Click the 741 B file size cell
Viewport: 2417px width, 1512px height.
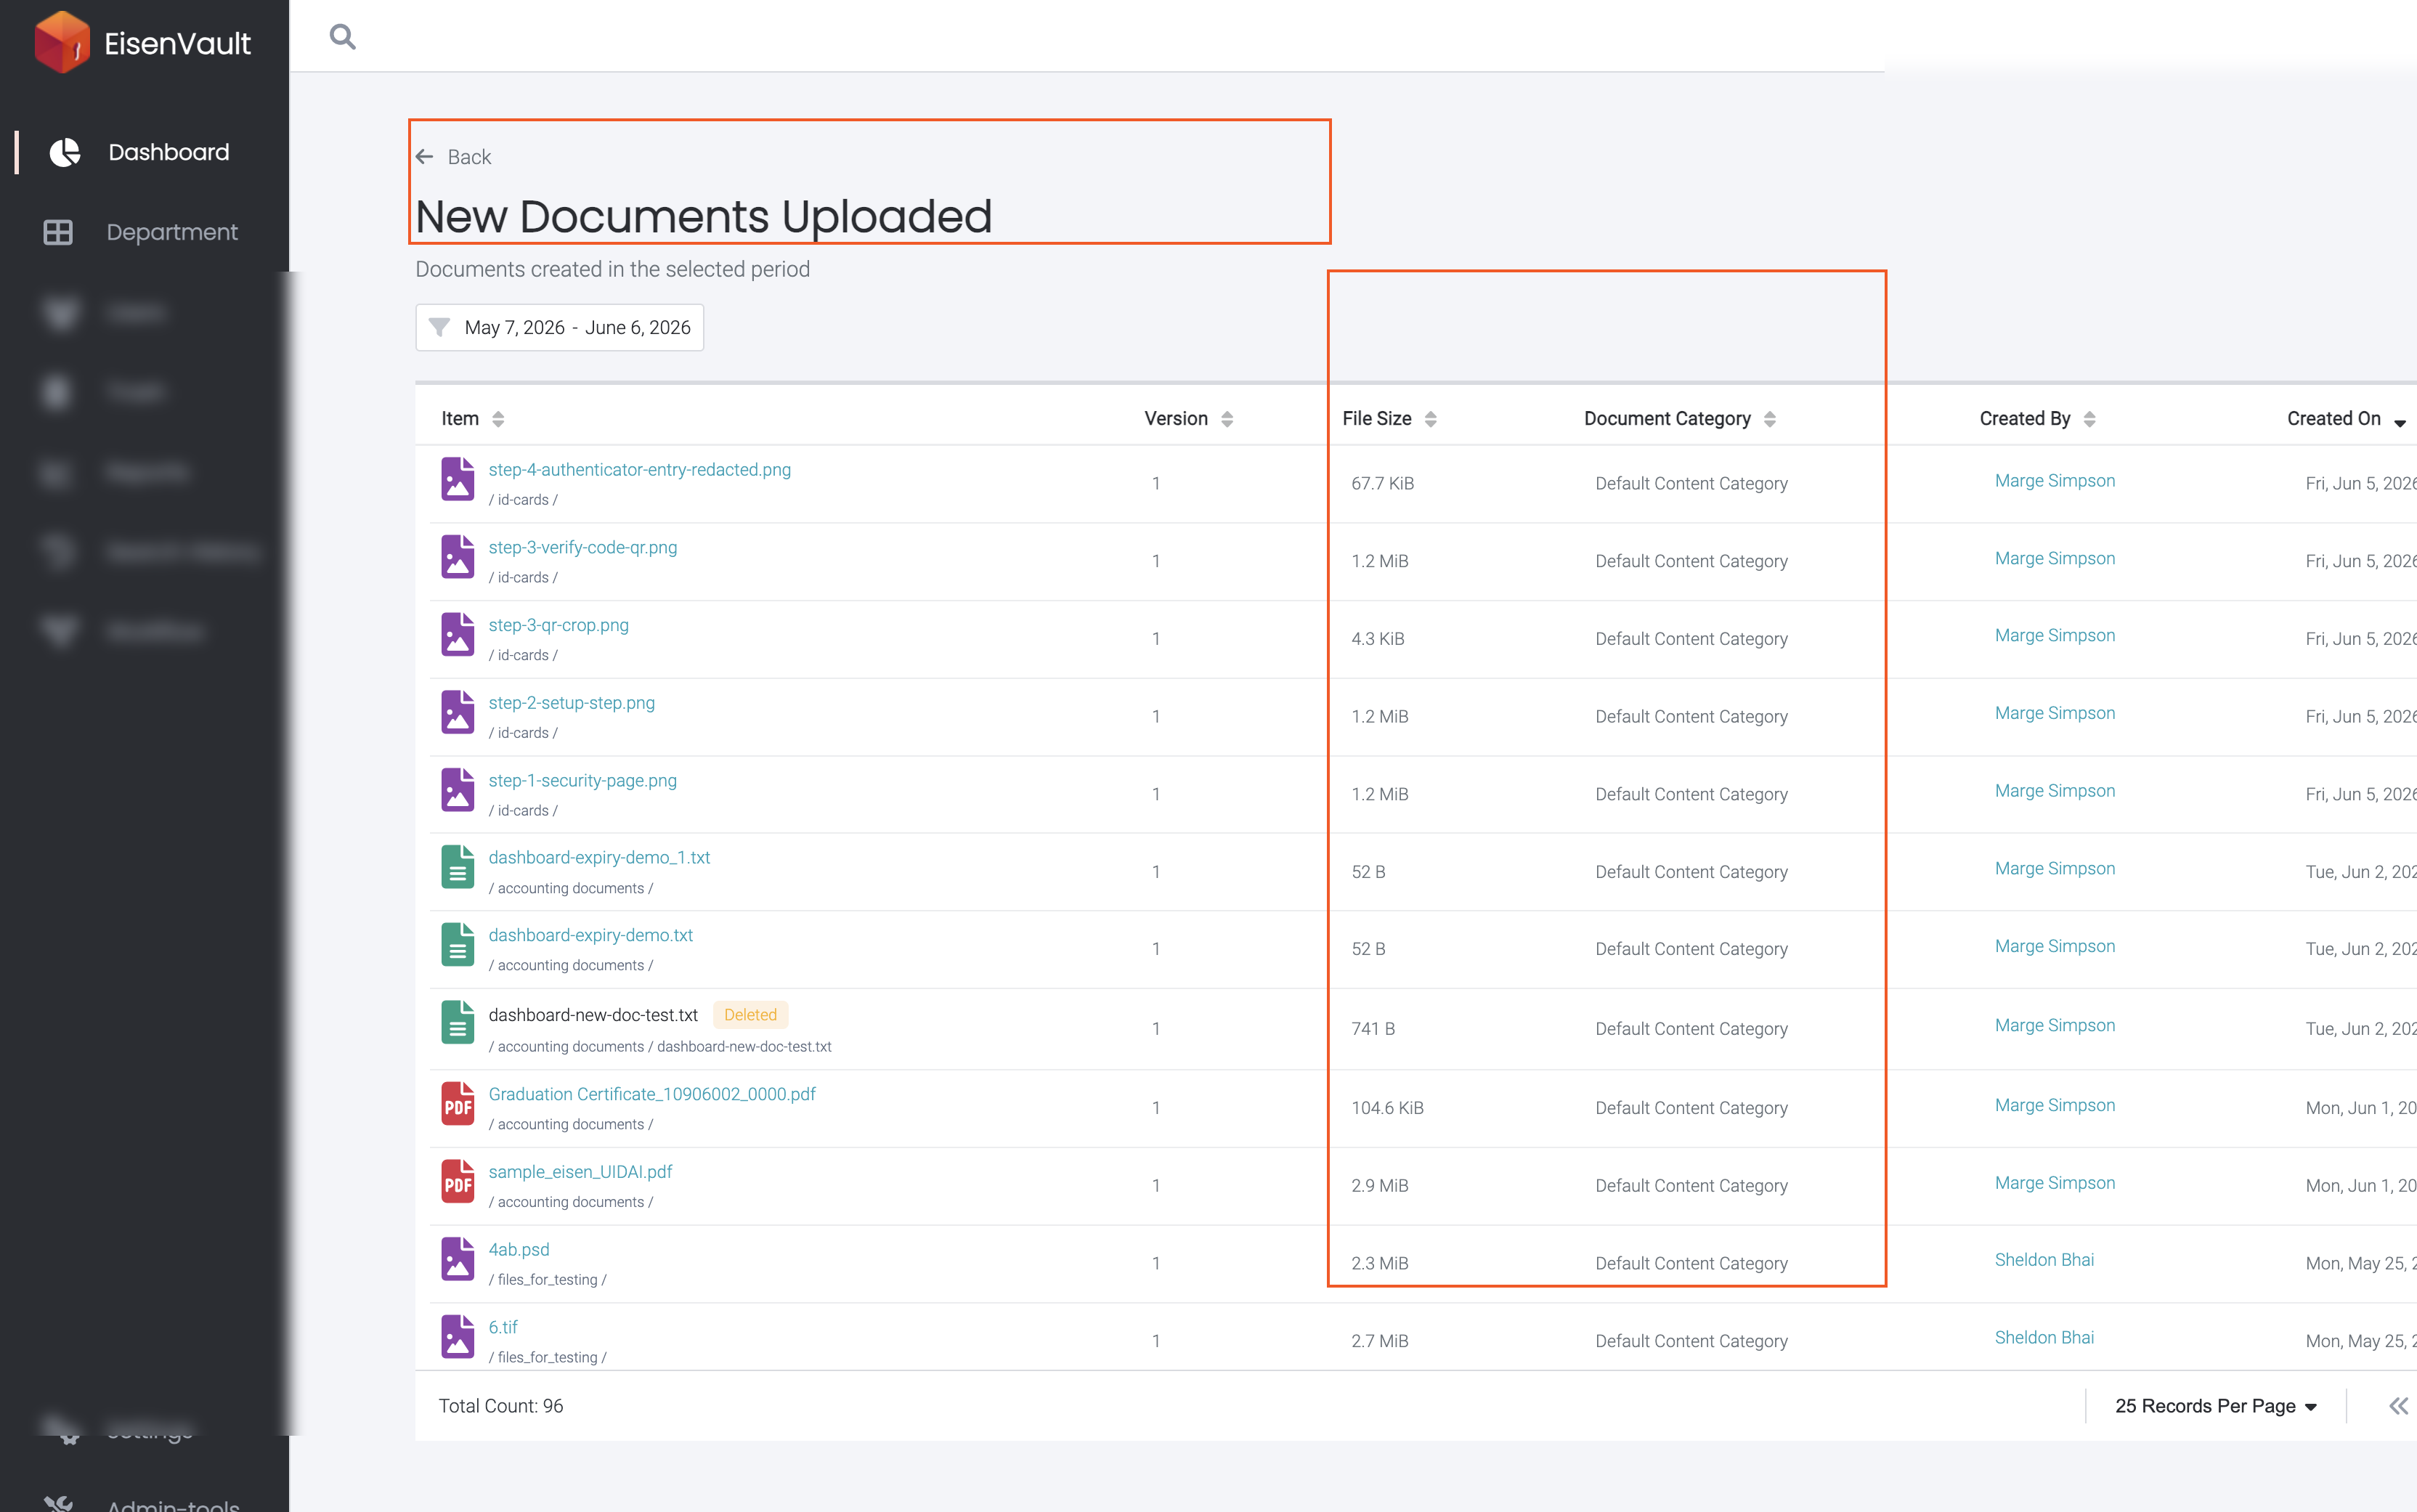(1372, 1029)
